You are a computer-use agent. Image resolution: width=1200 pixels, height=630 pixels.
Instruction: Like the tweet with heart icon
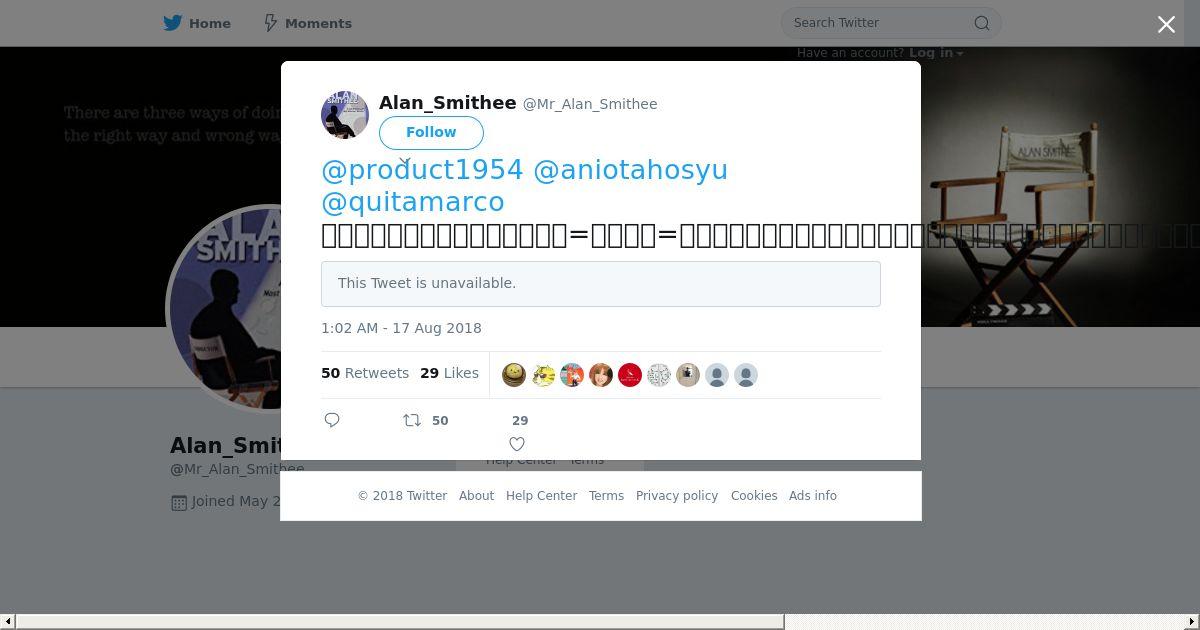pos(517,444)
